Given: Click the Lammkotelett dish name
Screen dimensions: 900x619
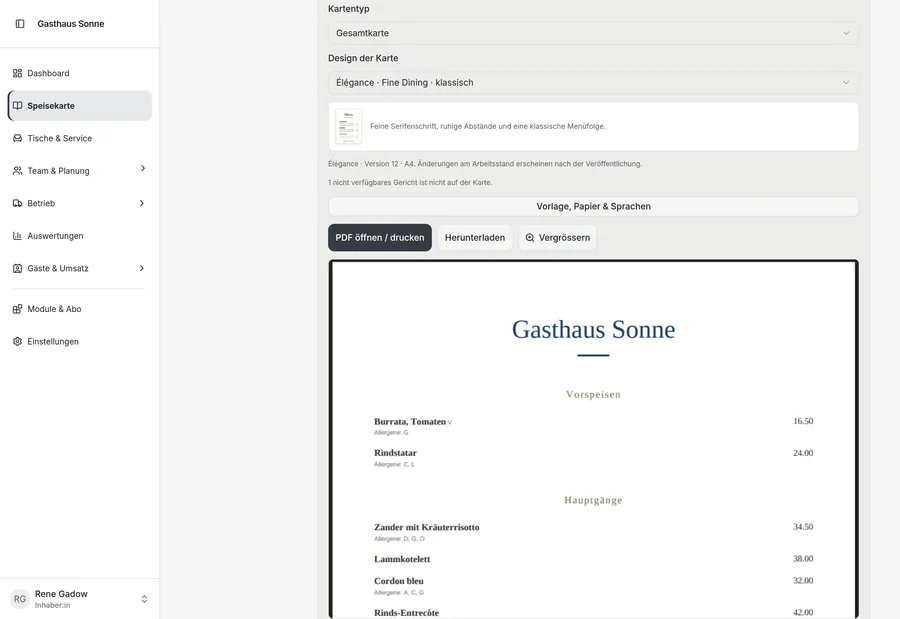Looking at the screenshot, I should [402, 559].
